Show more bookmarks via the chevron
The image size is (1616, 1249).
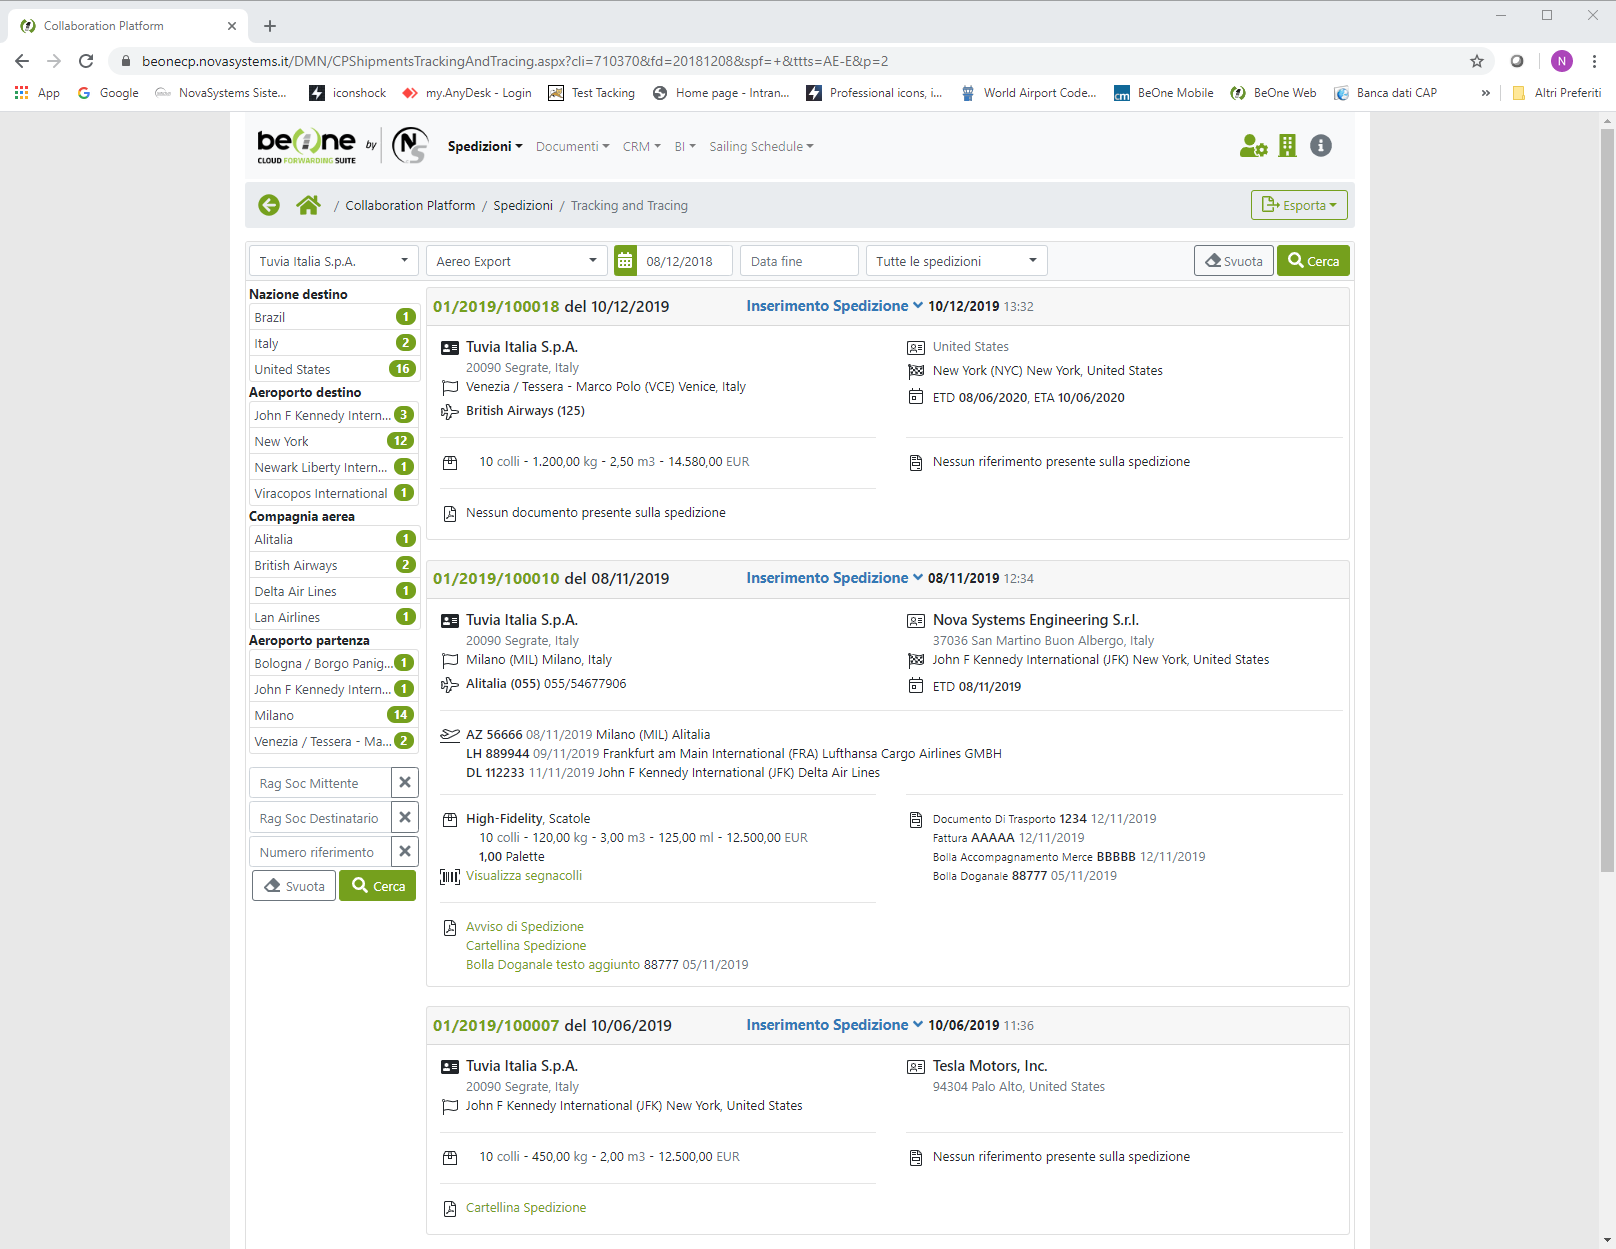pos(1486,93)
